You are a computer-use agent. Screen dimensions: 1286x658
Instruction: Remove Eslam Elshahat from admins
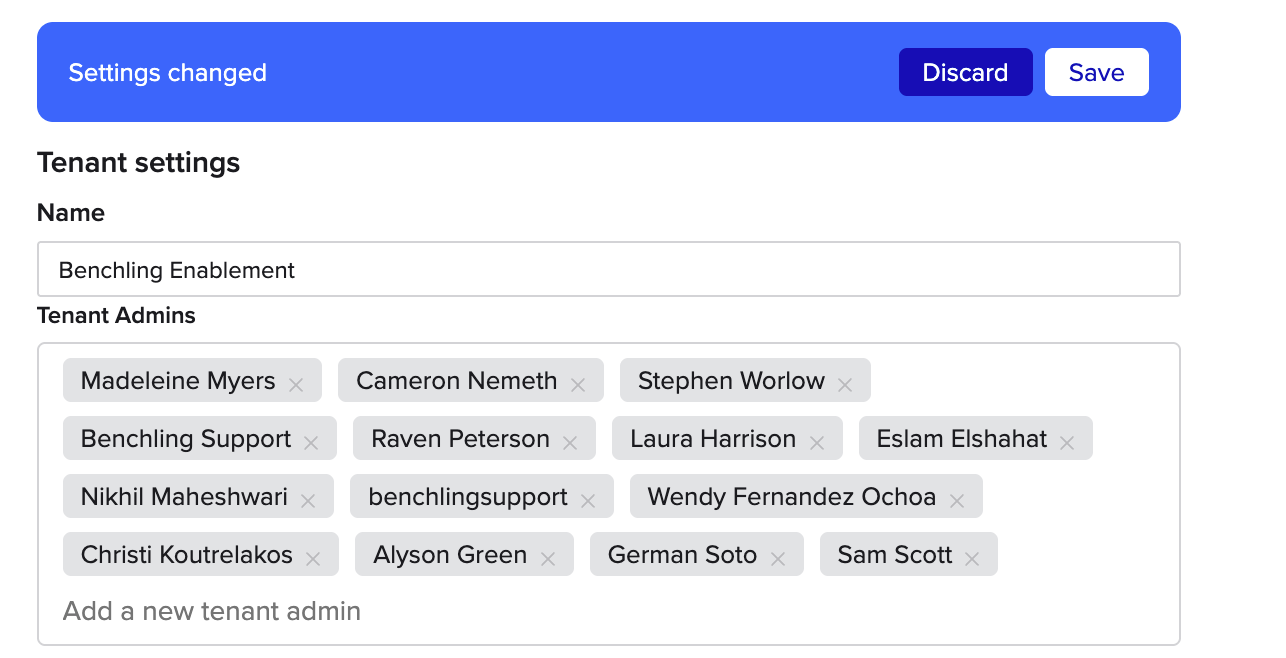click(1067, 442)
